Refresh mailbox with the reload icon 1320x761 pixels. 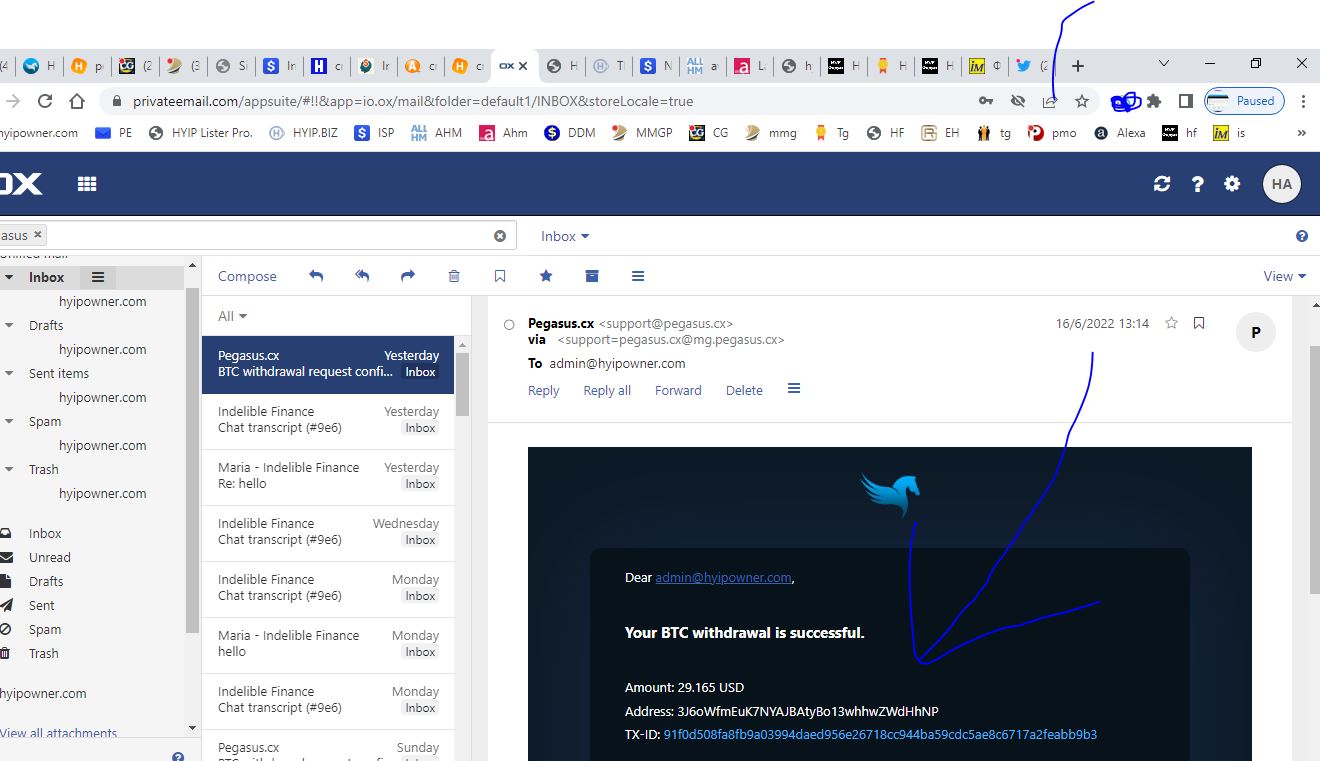click(x=1162, y=184)
